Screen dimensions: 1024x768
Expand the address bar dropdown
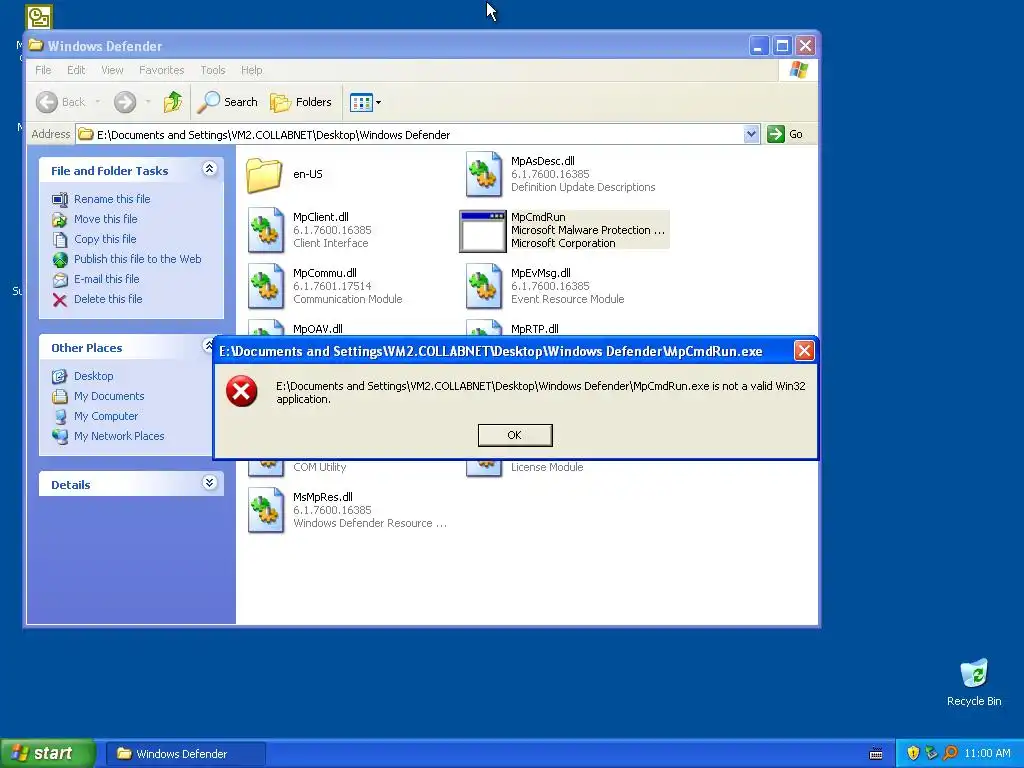751,134
